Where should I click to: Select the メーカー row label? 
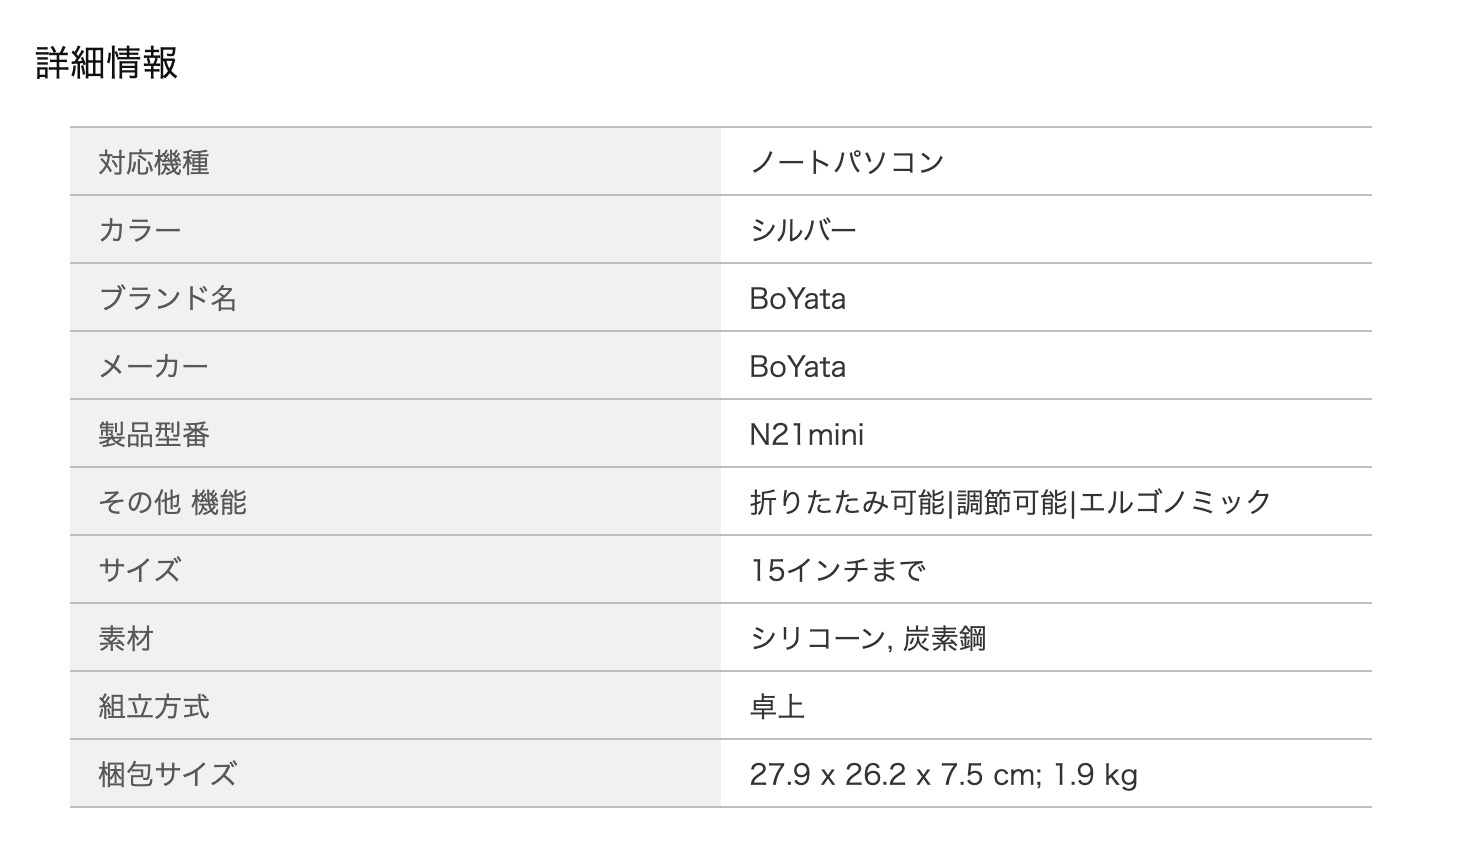[153, 366]
